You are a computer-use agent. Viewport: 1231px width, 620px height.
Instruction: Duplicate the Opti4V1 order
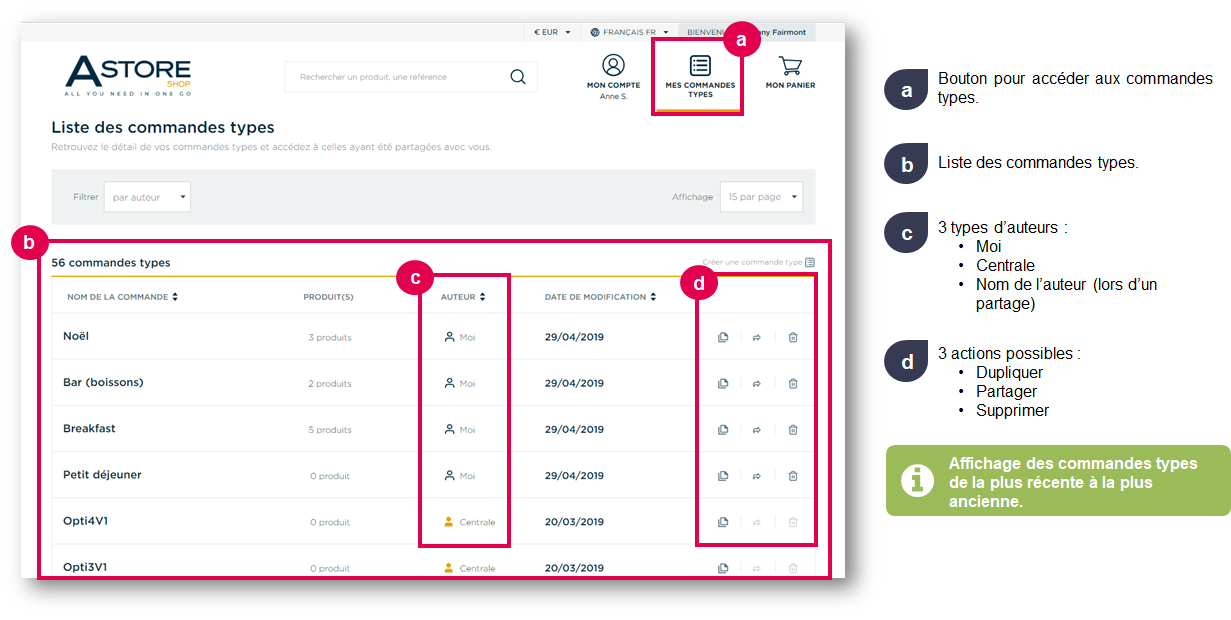click(x=723, y=522)
